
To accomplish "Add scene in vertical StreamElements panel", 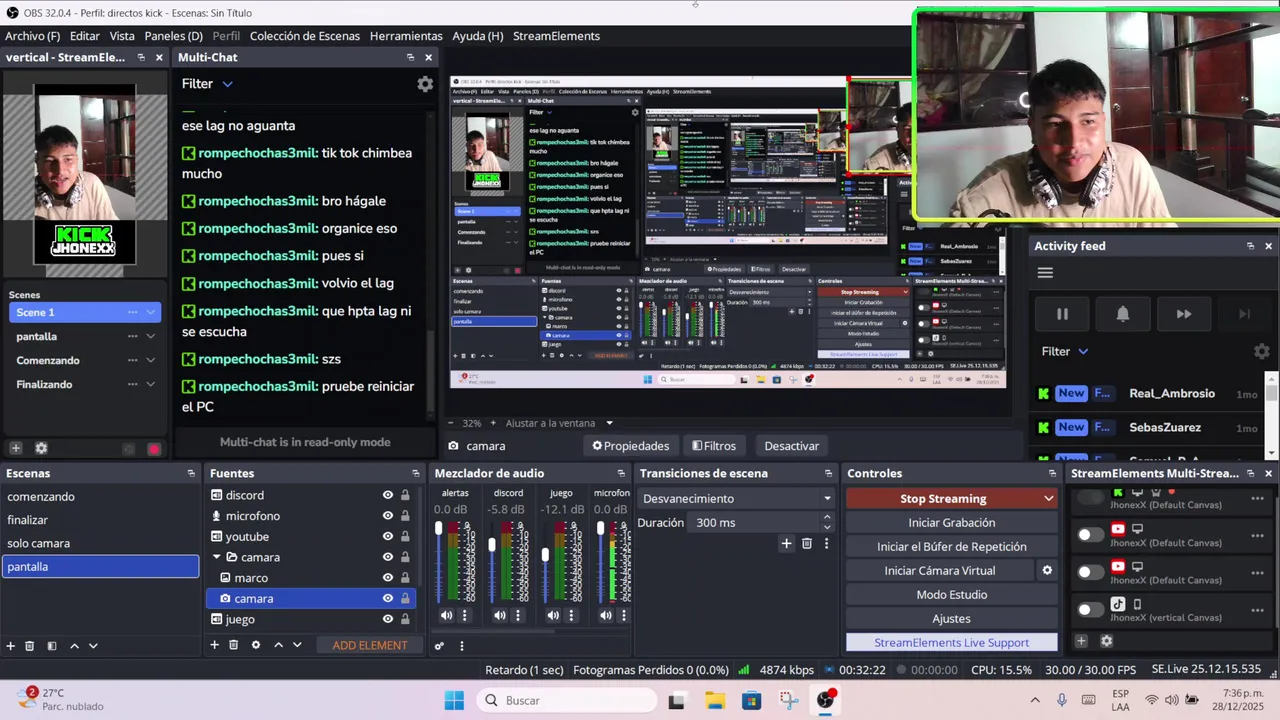I will pyautogui.click(x=15, y=448).
